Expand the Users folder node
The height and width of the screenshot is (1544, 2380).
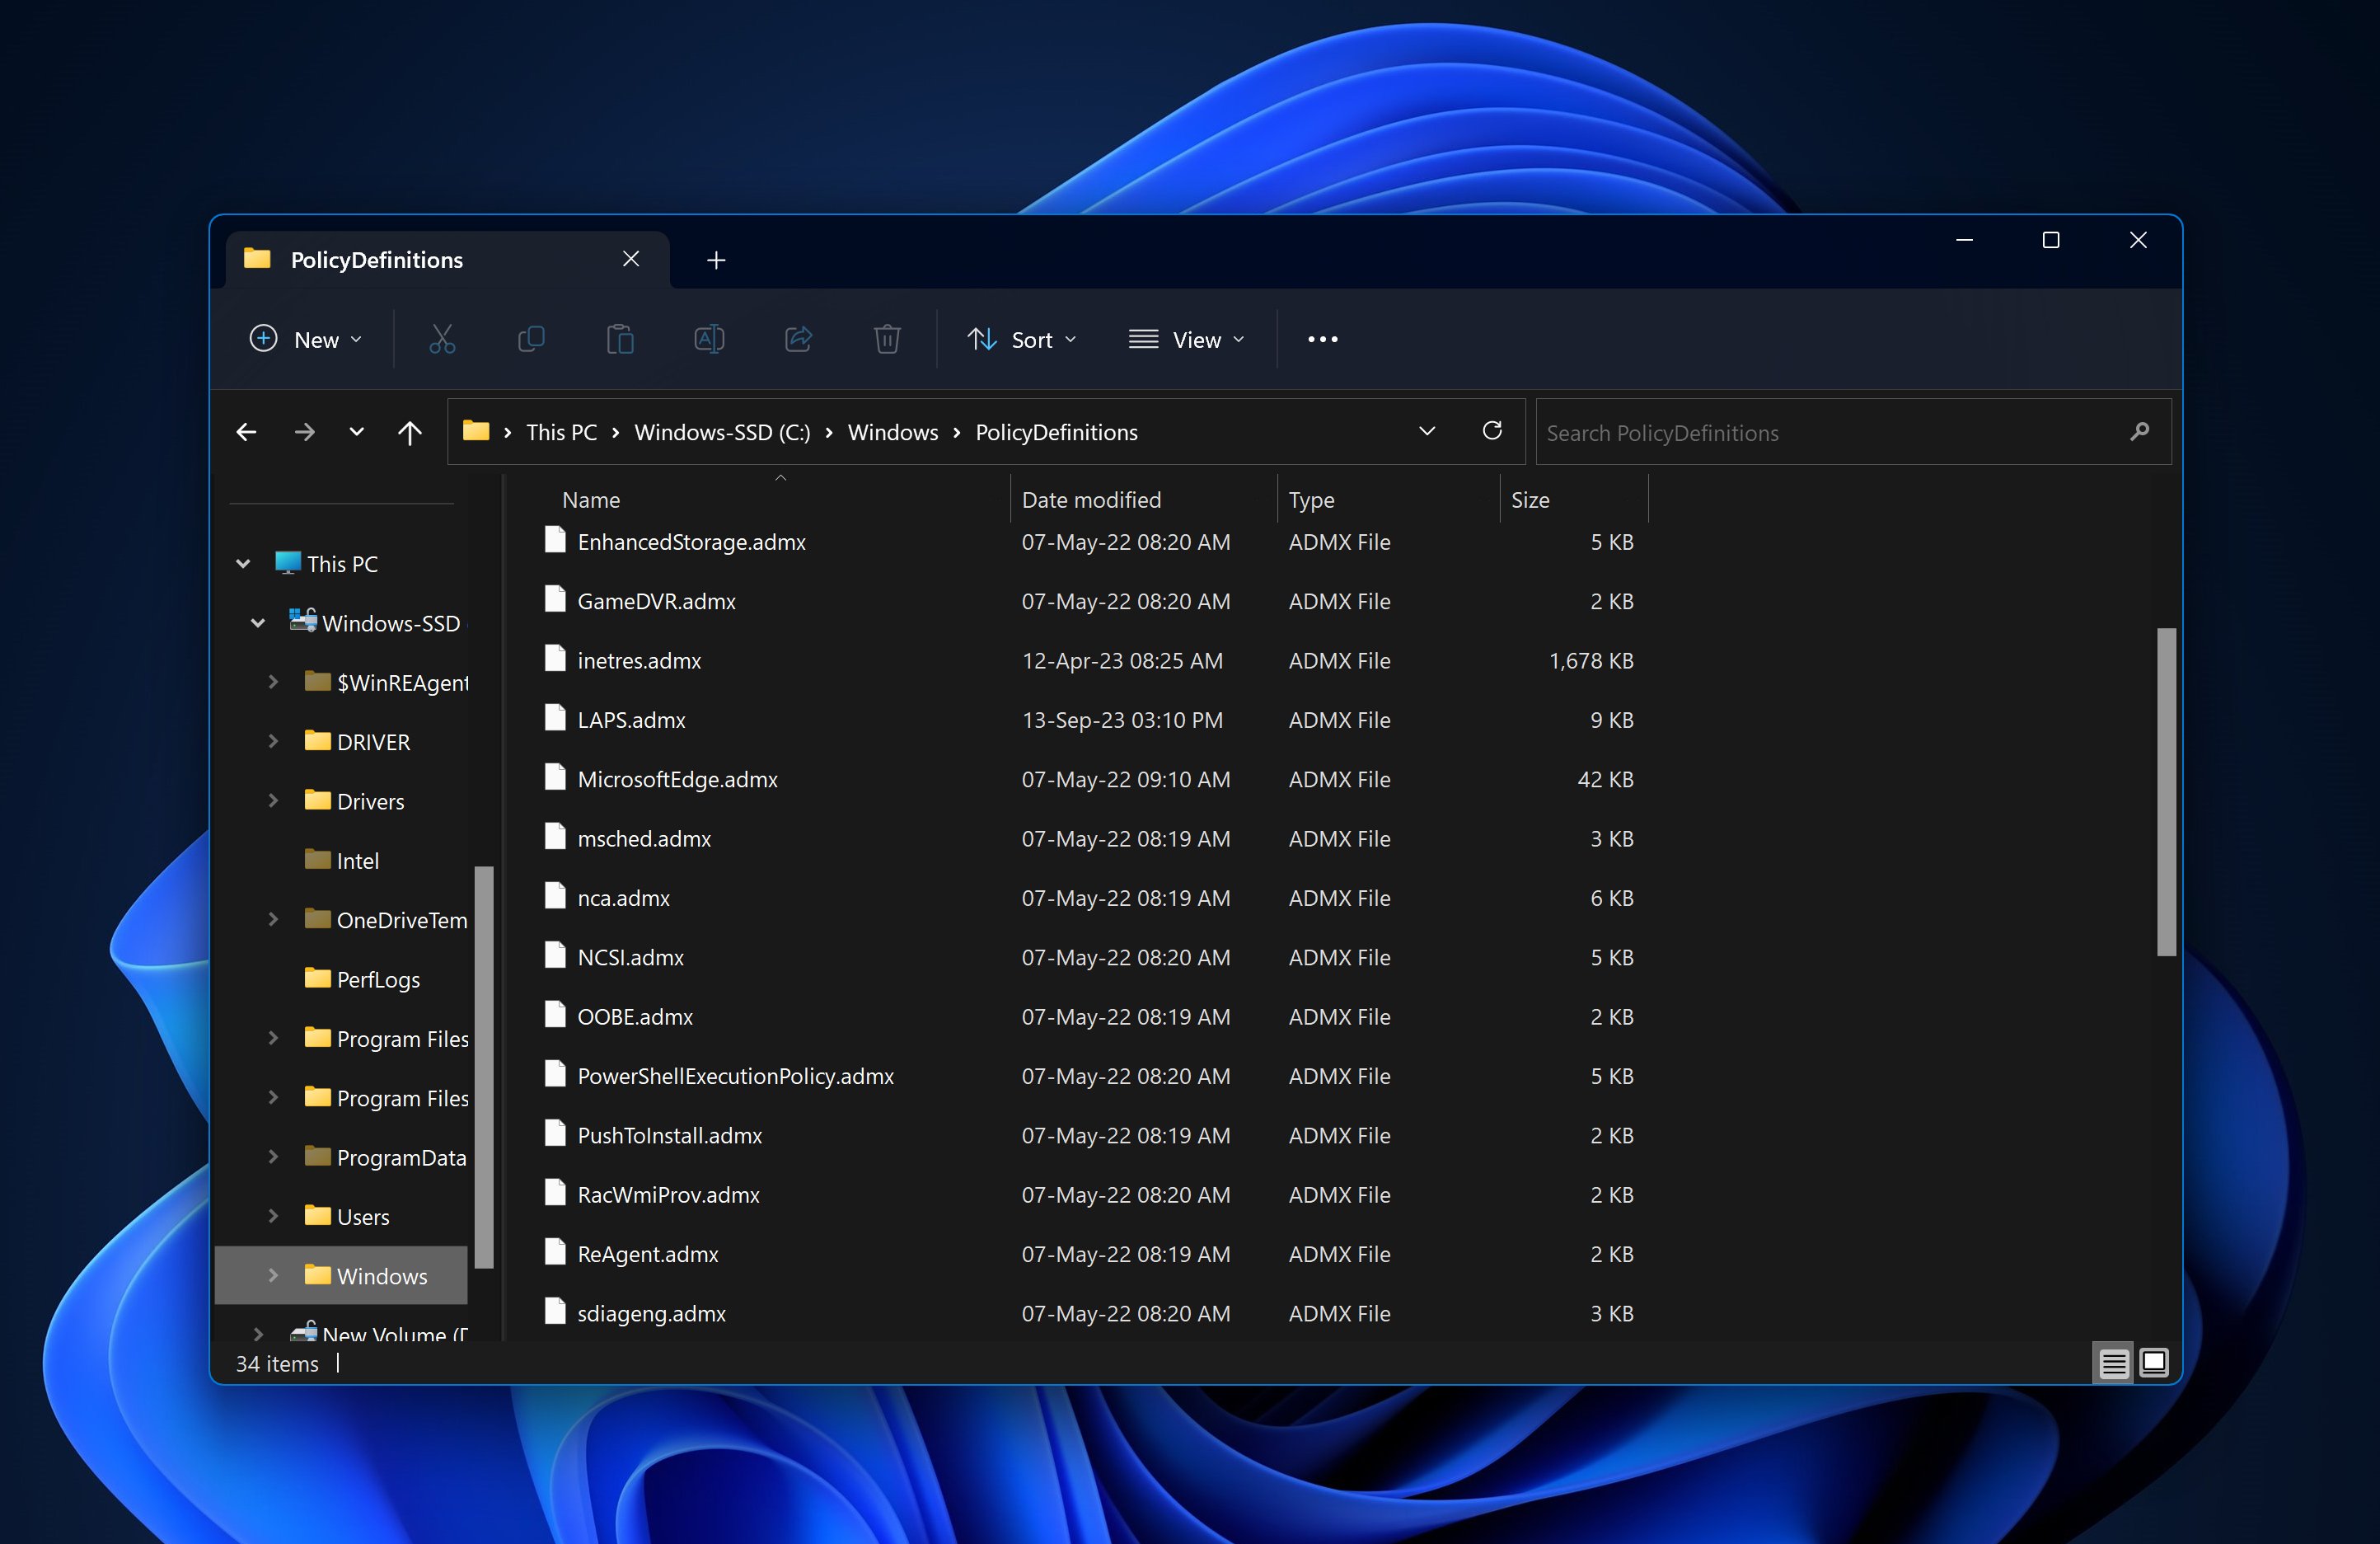273,1216
